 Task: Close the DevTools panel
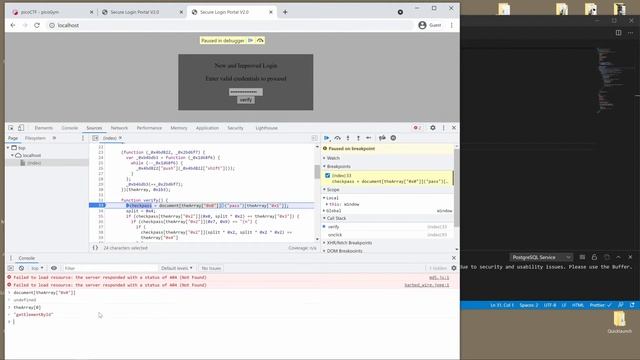tap(454, 128)
